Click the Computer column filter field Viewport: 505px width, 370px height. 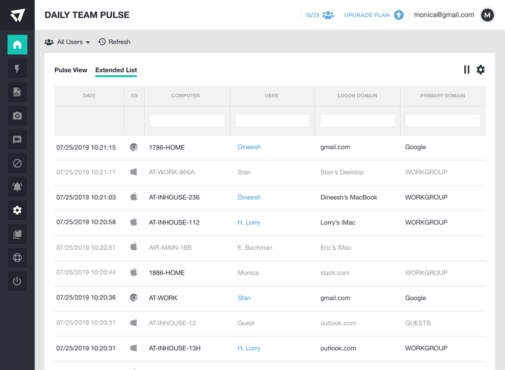(x=187, y=121)
